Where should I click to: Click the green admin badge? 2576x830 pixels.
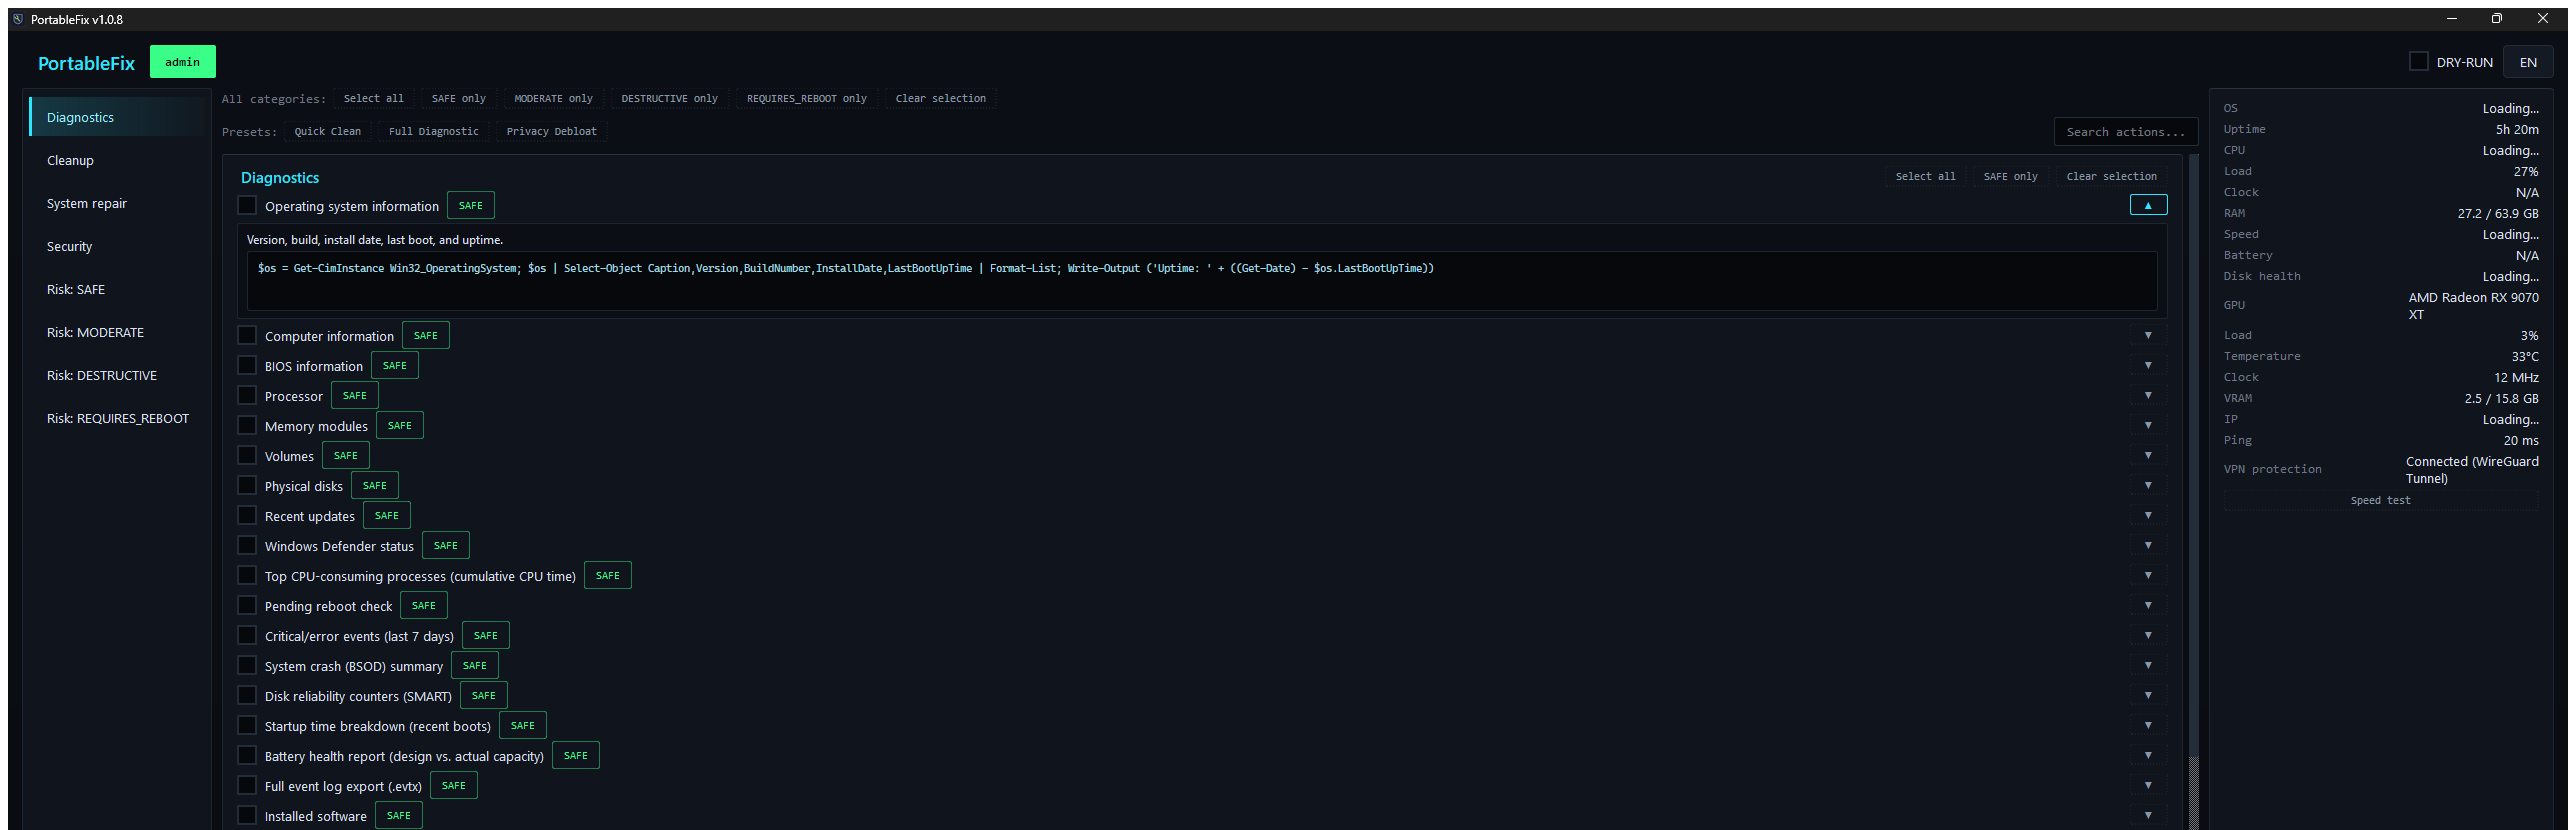click(x=183, y=62)
